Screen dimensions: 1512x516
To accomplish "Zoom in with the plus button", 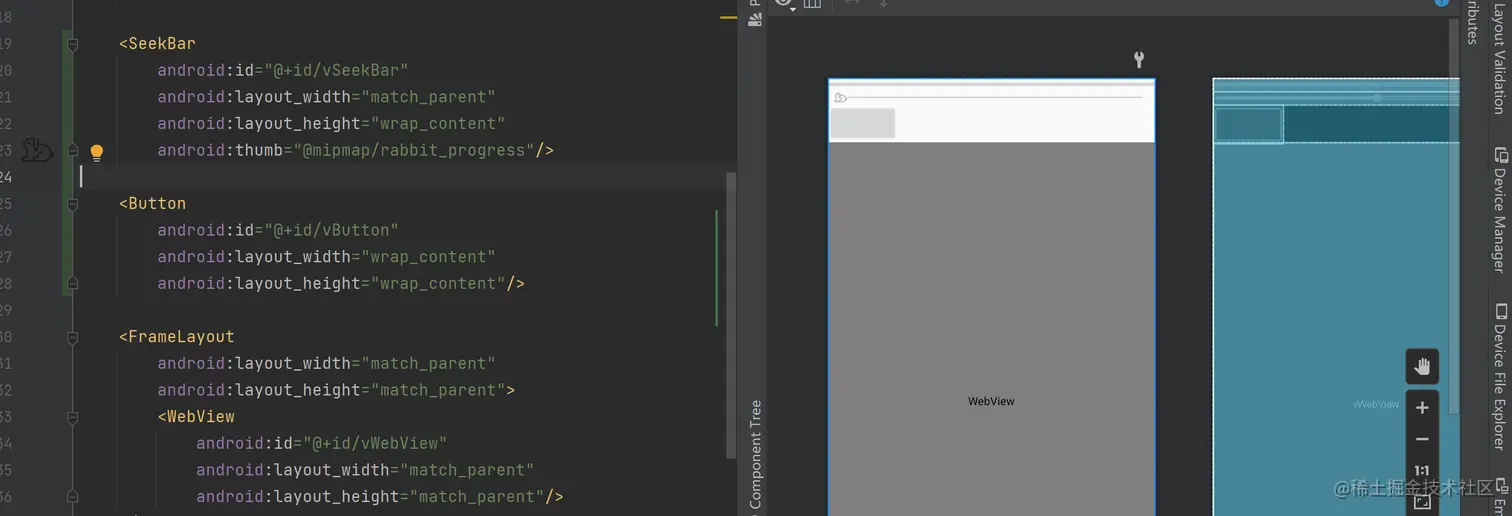I will (x=1422, y=408).
